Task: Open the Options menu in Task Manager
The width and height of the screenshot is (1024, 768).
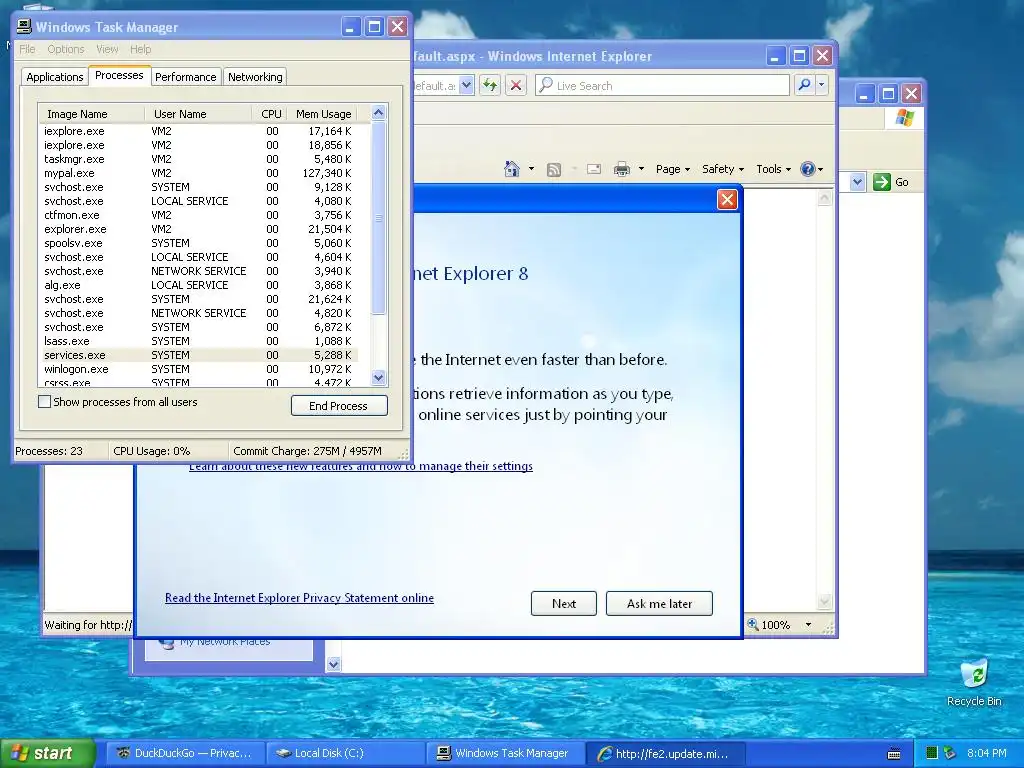Action: 65,49
